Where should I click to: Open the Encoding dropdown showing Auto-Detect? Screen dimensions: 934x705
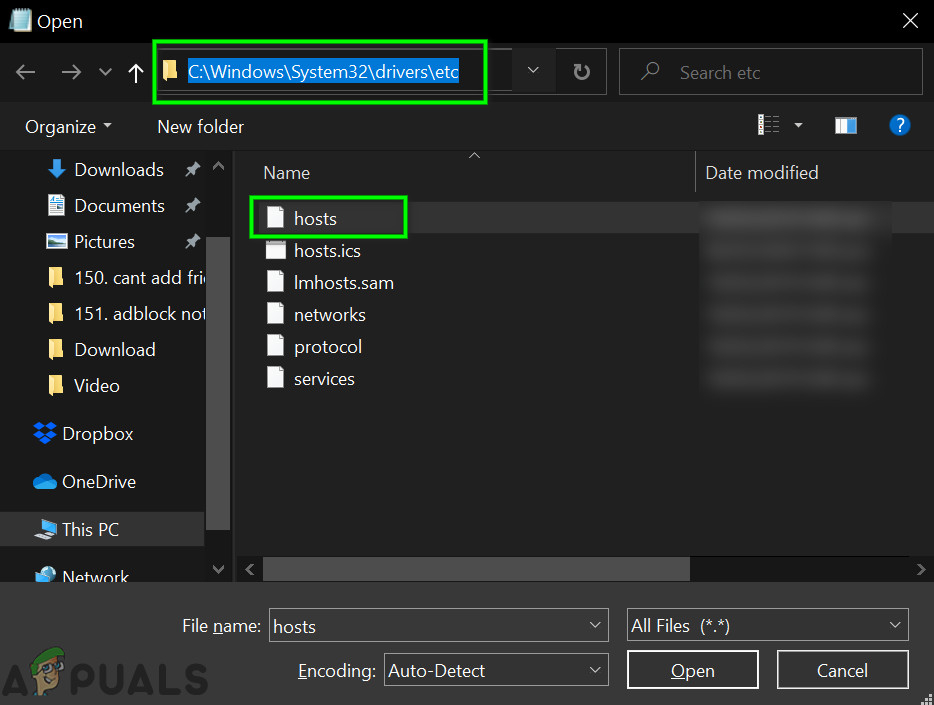click(496, 670)
